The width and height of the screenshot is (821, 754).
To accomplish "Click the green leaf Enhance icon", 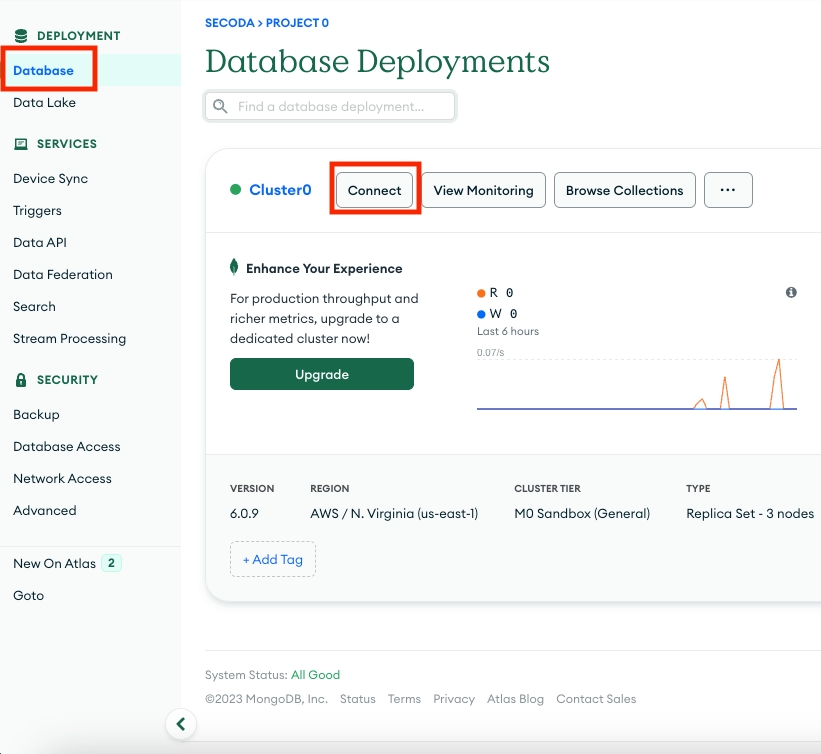I will pyautogui.click(x=234, y=268).
